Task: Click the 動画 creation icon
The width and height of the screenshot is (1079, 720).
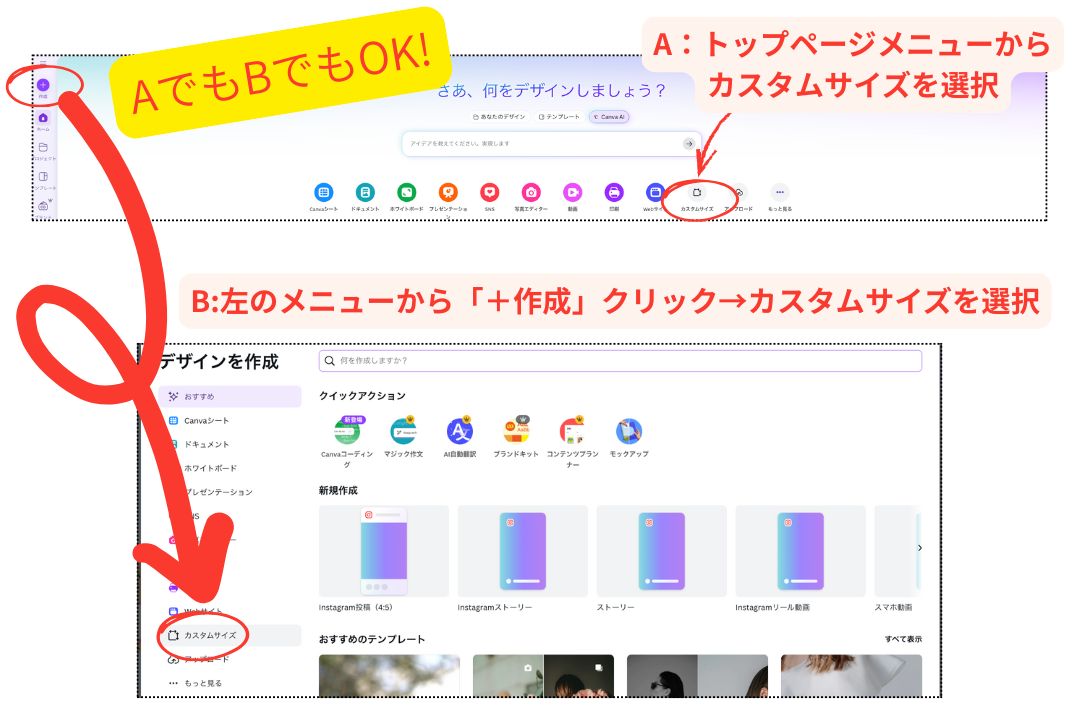Action: coord(573,191)
